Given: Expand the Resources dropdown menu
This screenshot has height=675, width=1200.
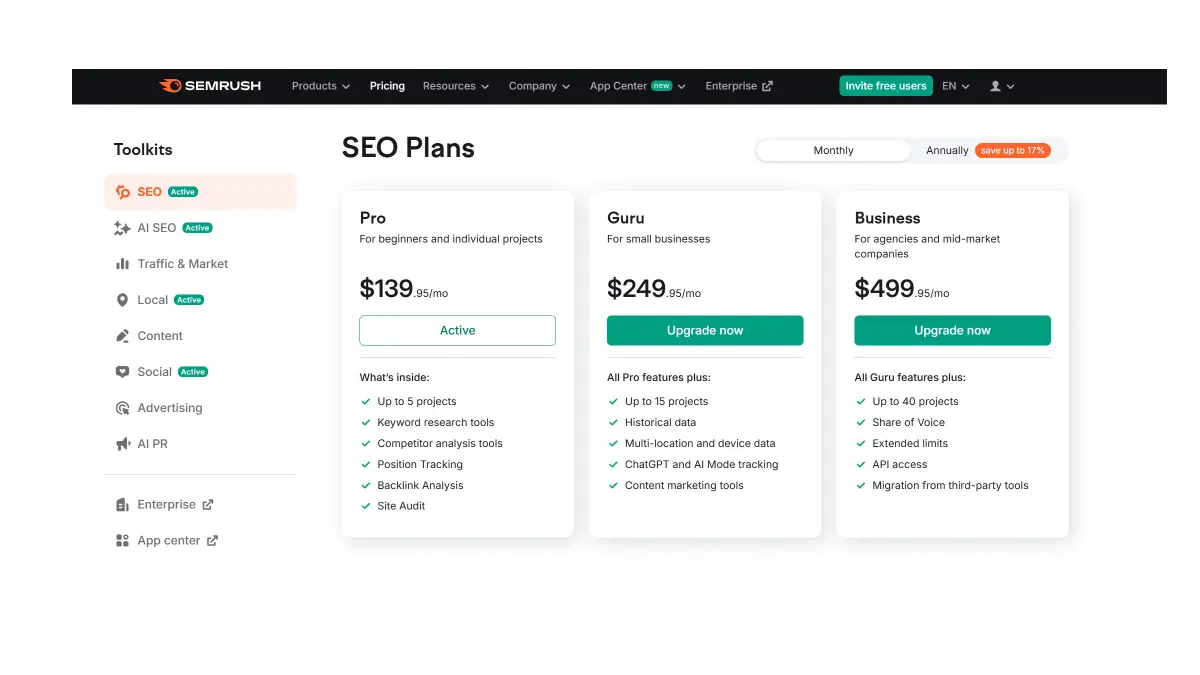Looking at the screenshot, I should pos(456,86).
